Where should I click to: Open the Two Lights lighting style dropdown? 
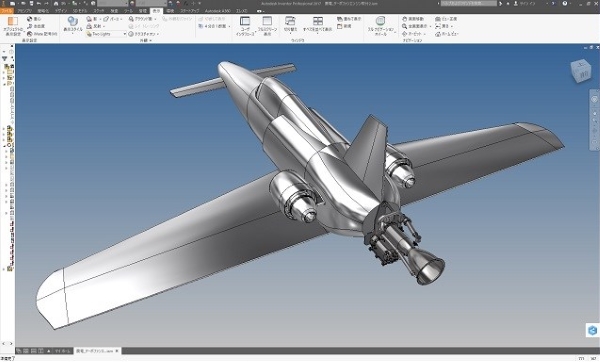(106, 34)
